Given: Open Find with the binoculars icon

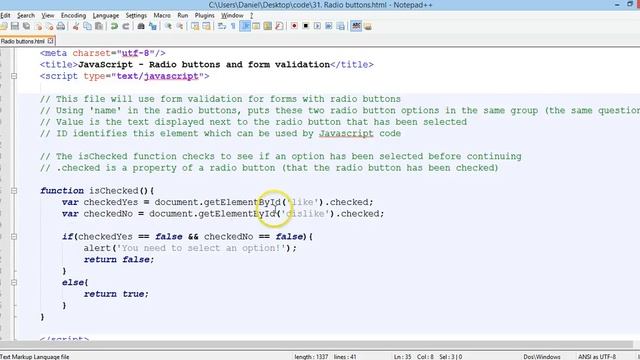Looking at the screenshot, I should tap(141, 27).
